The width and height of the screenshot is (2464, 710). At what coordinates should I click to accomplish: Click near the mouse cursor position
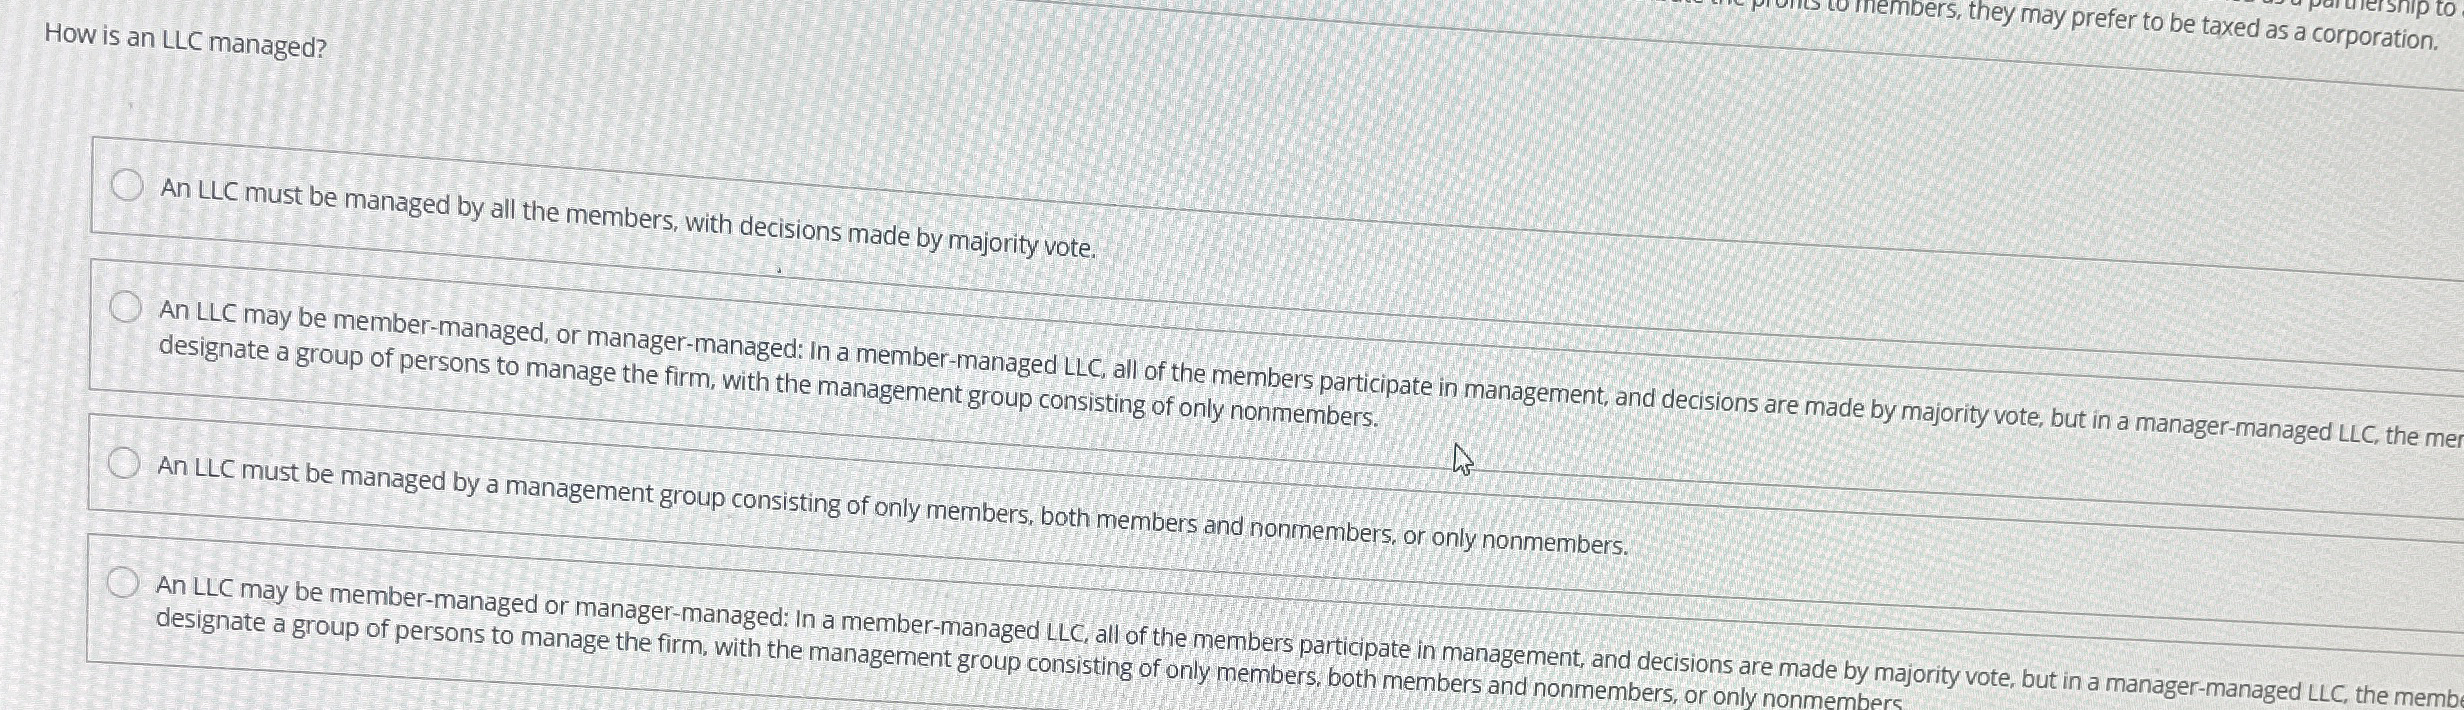tap(1461, 460)
